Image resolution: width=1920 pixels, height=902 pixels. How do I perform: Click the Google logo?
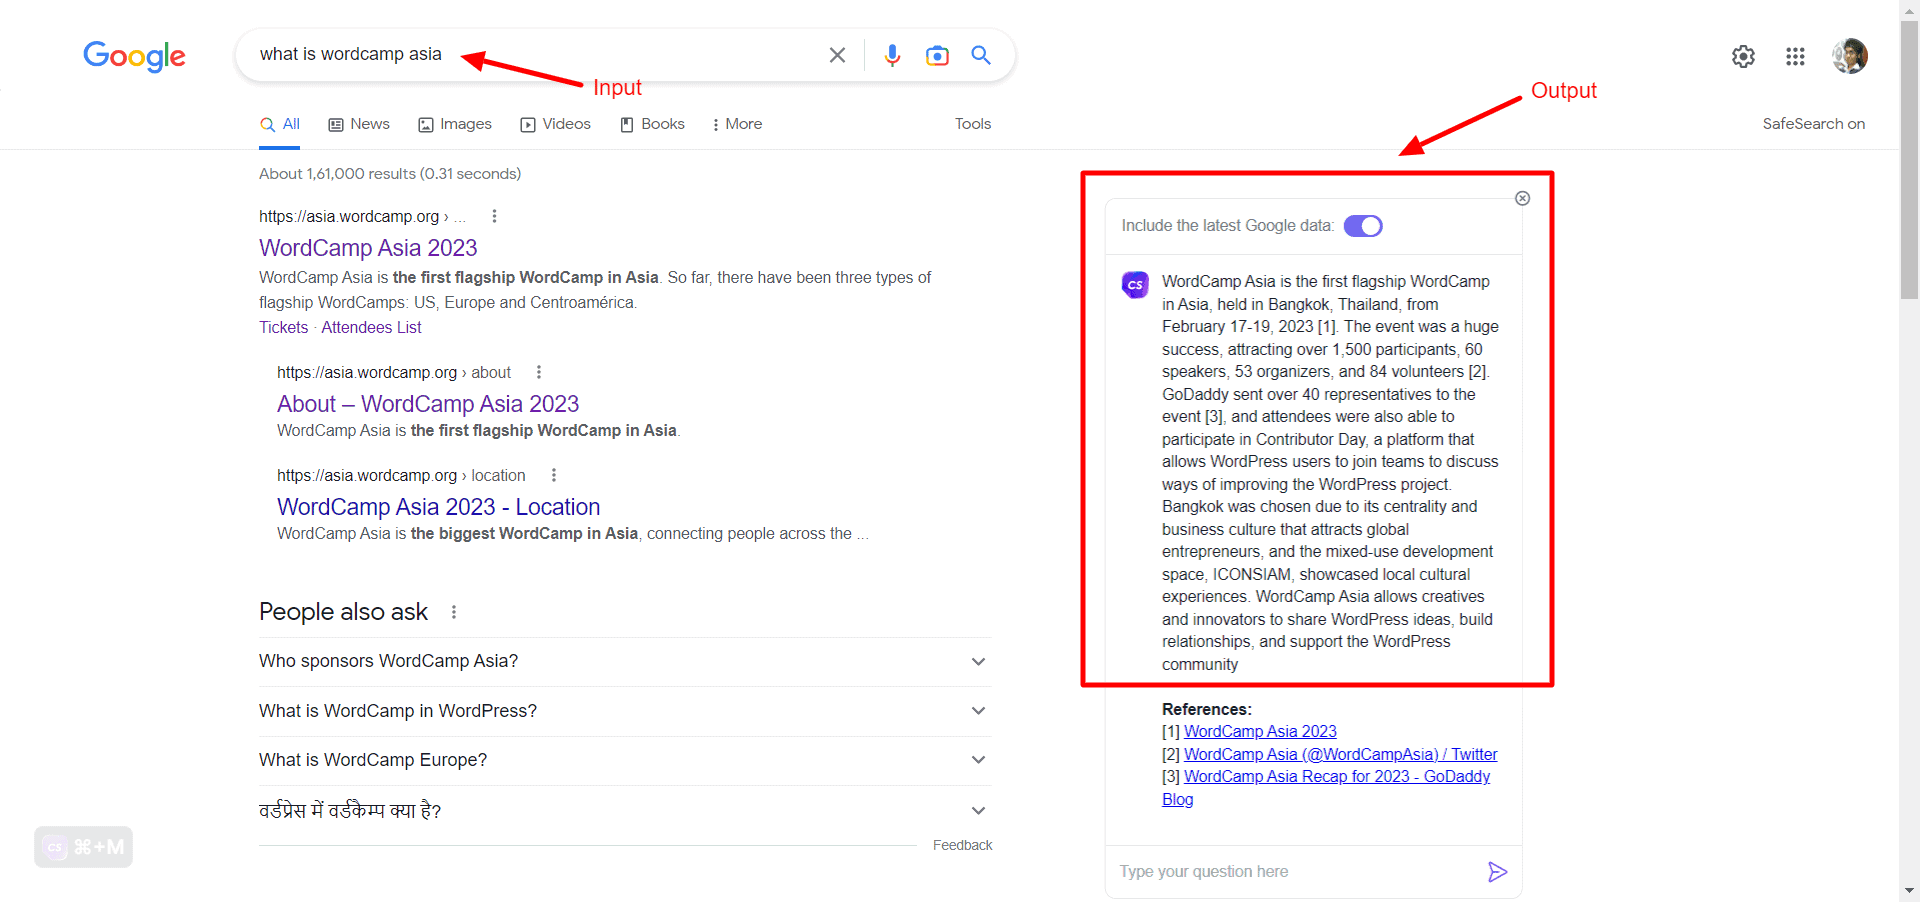point(134,56)
